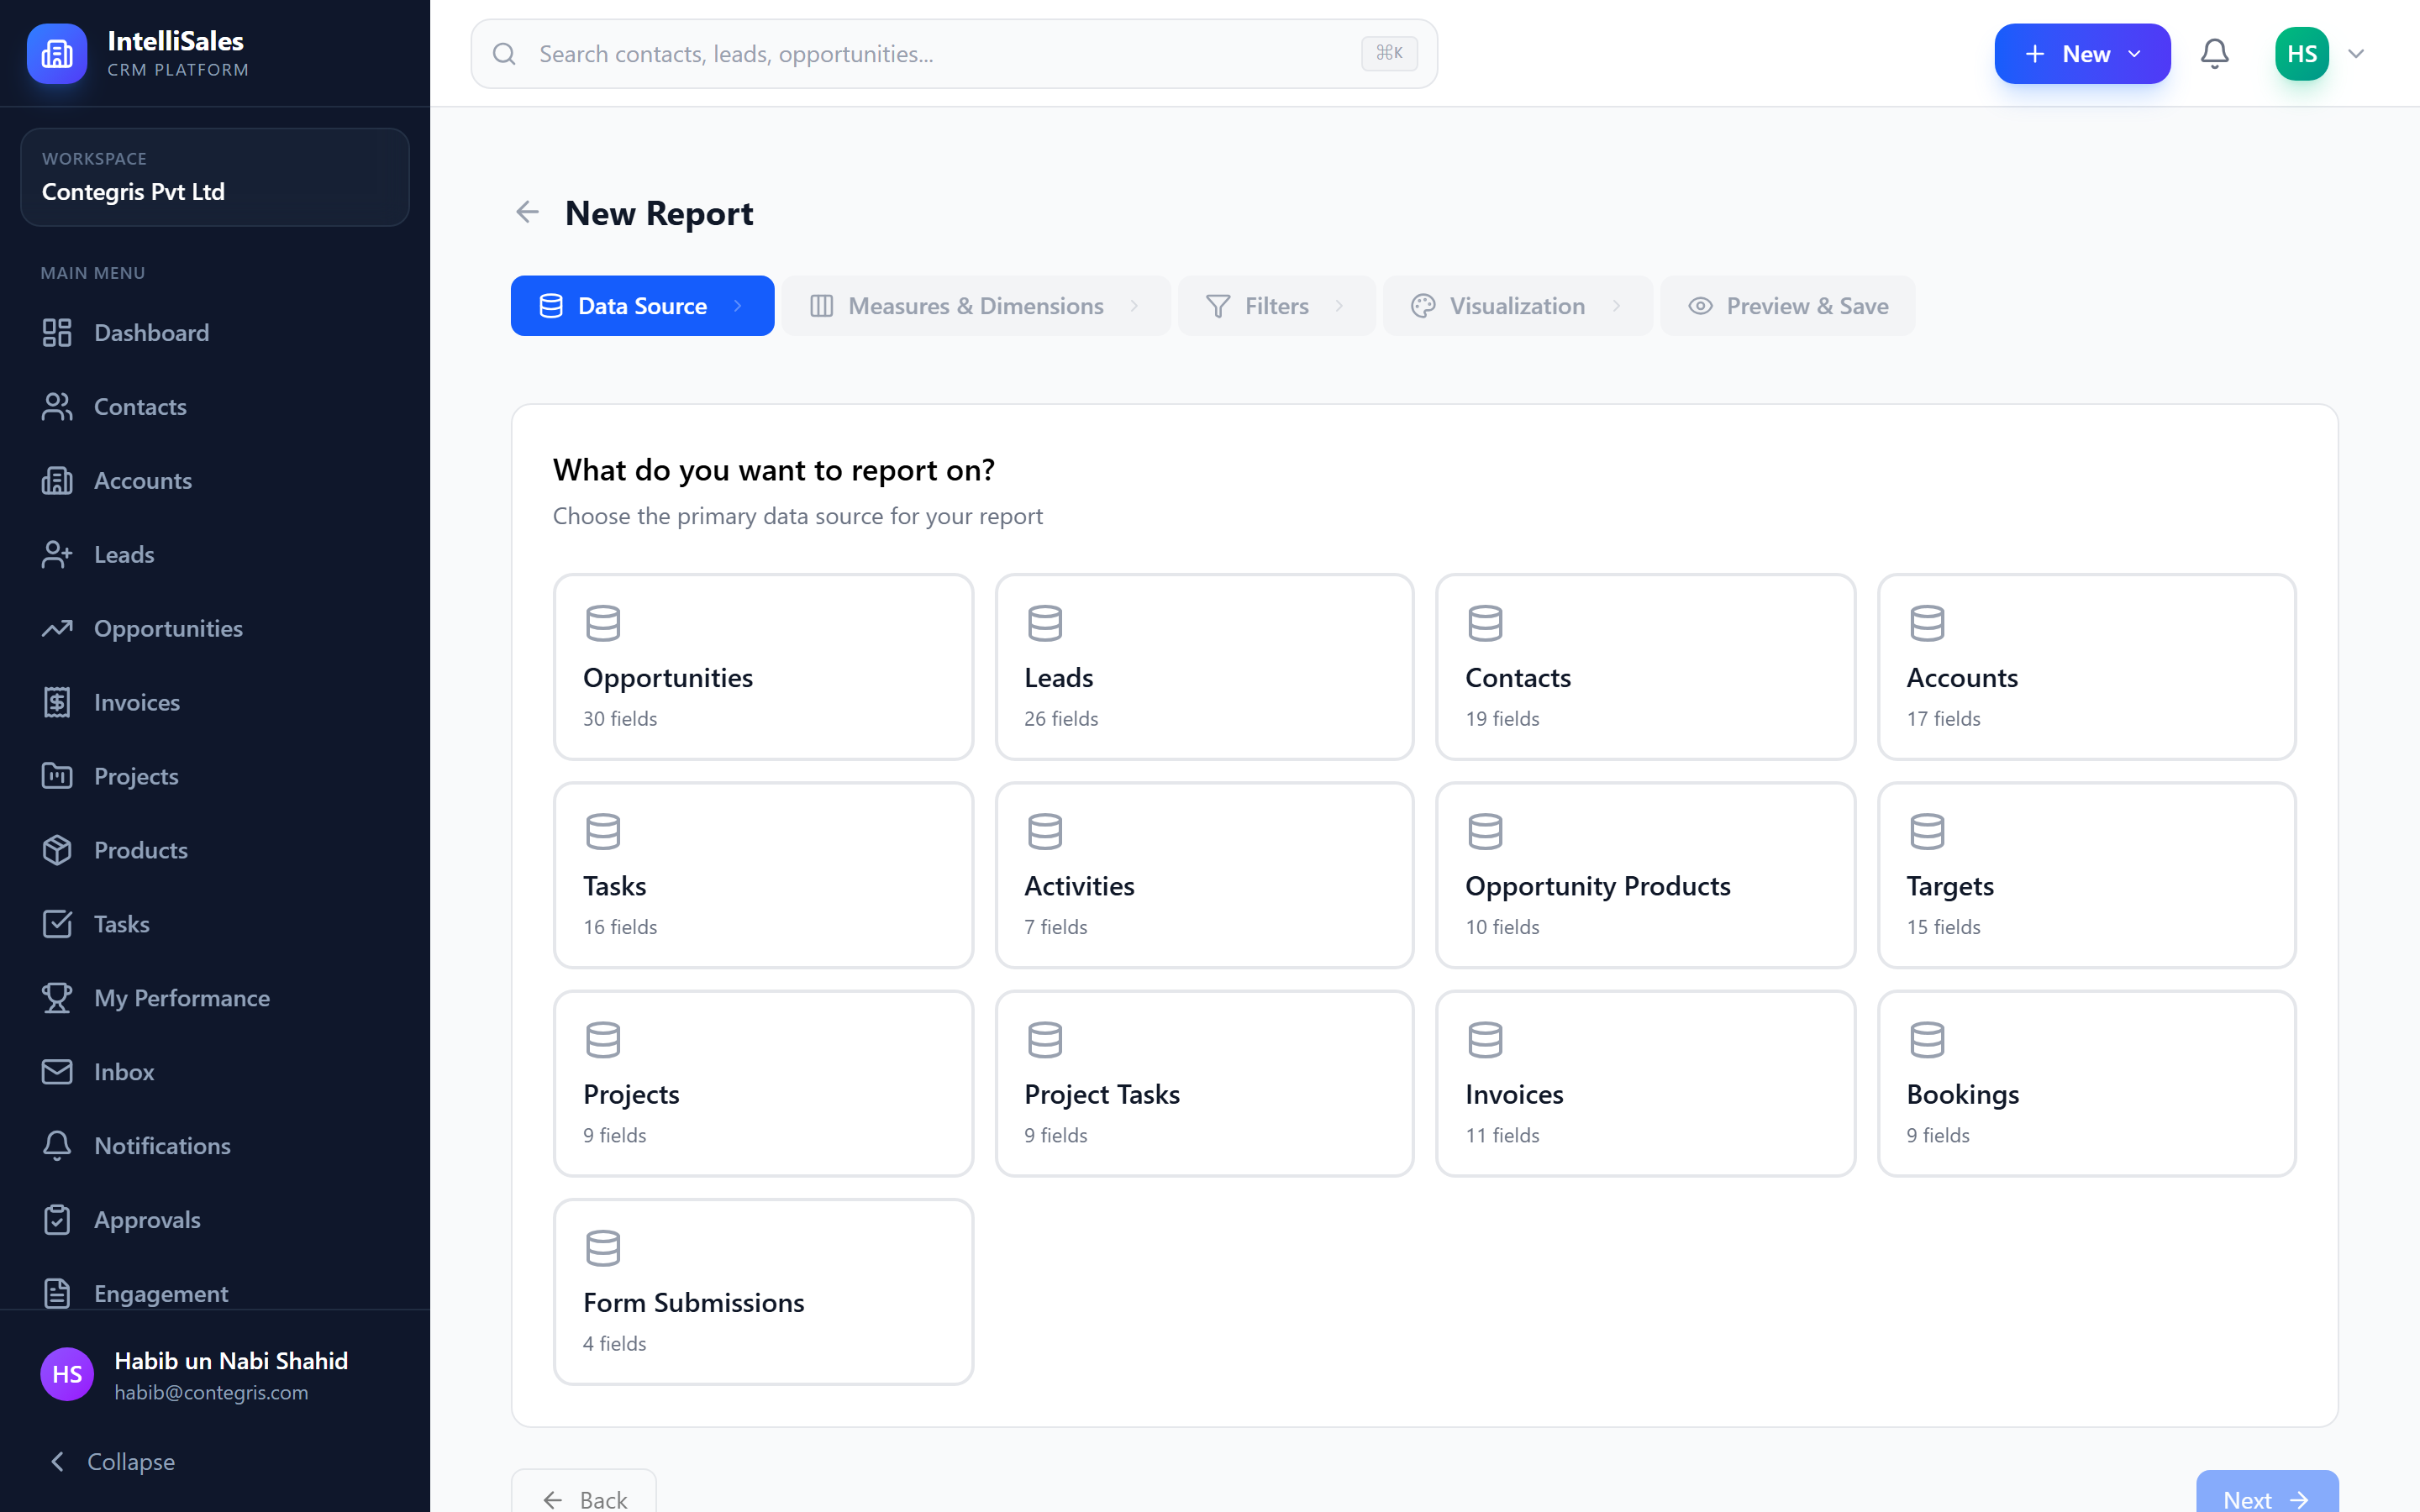
Task: Focus the search contacts, leads, opportunities field
Action: click(954, 54)
